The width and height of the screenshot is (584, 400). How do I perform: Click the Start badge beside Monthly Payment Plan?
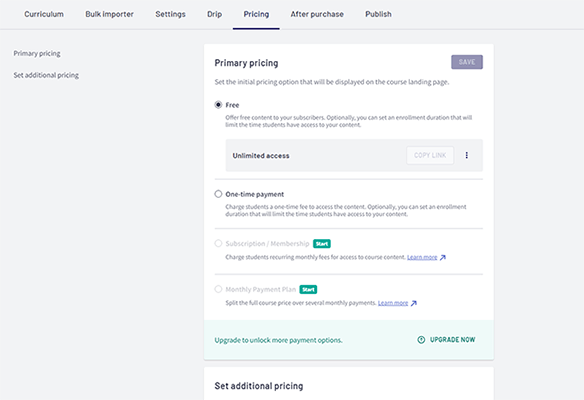point(308,289)
